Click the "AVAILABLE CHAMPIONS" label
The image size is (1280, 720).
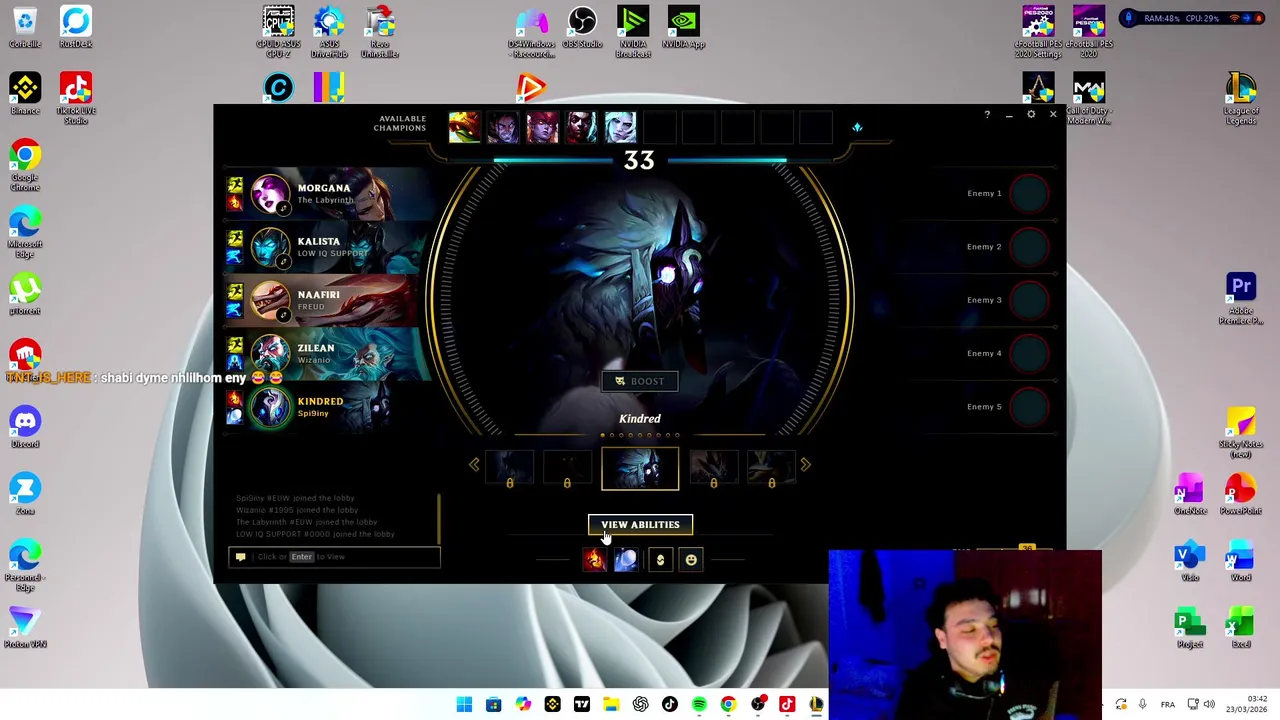coord(400,124)
